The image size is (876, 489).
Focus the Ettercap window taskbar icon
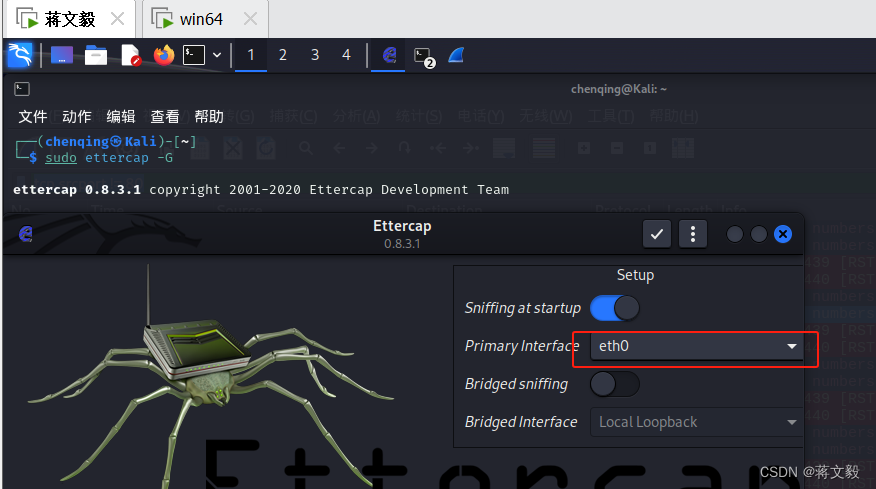(389, 55)
